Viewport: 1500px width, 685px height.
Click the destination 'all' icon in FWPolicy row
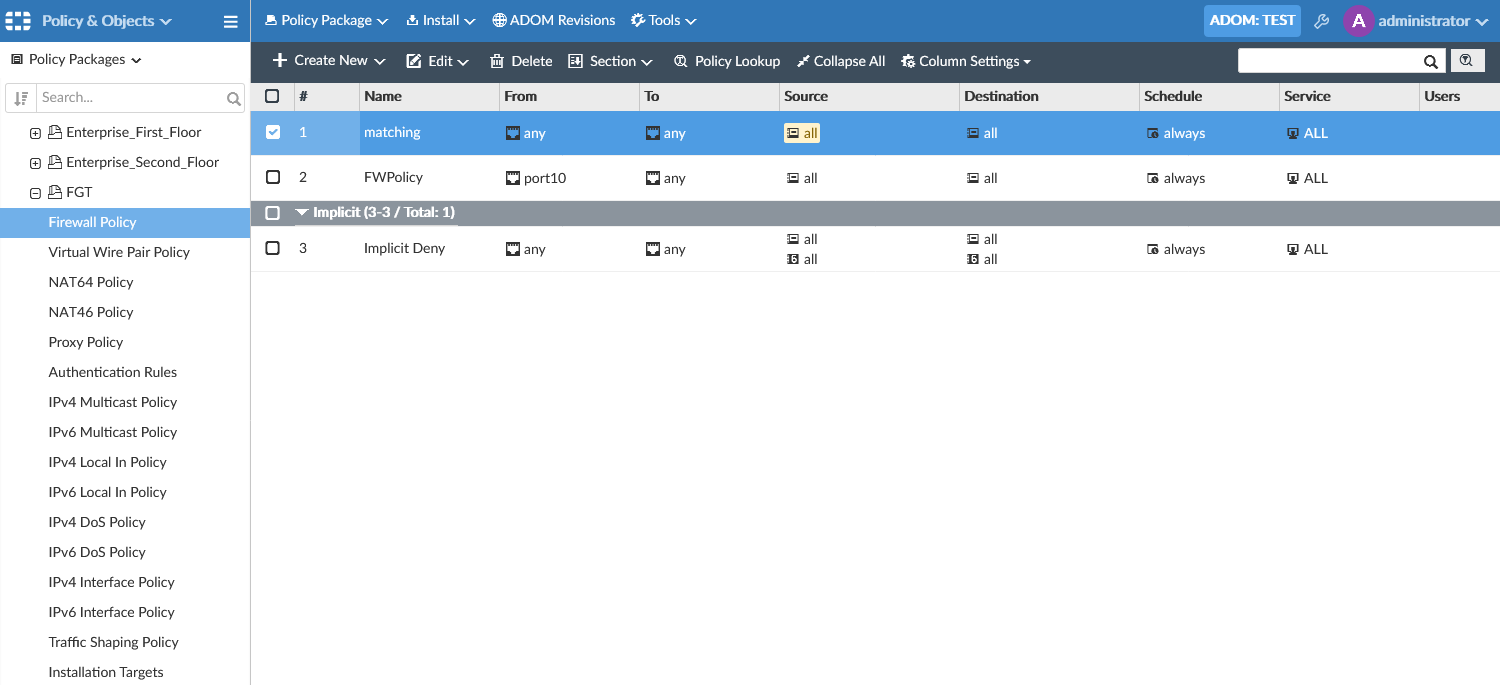click(973, 178)
